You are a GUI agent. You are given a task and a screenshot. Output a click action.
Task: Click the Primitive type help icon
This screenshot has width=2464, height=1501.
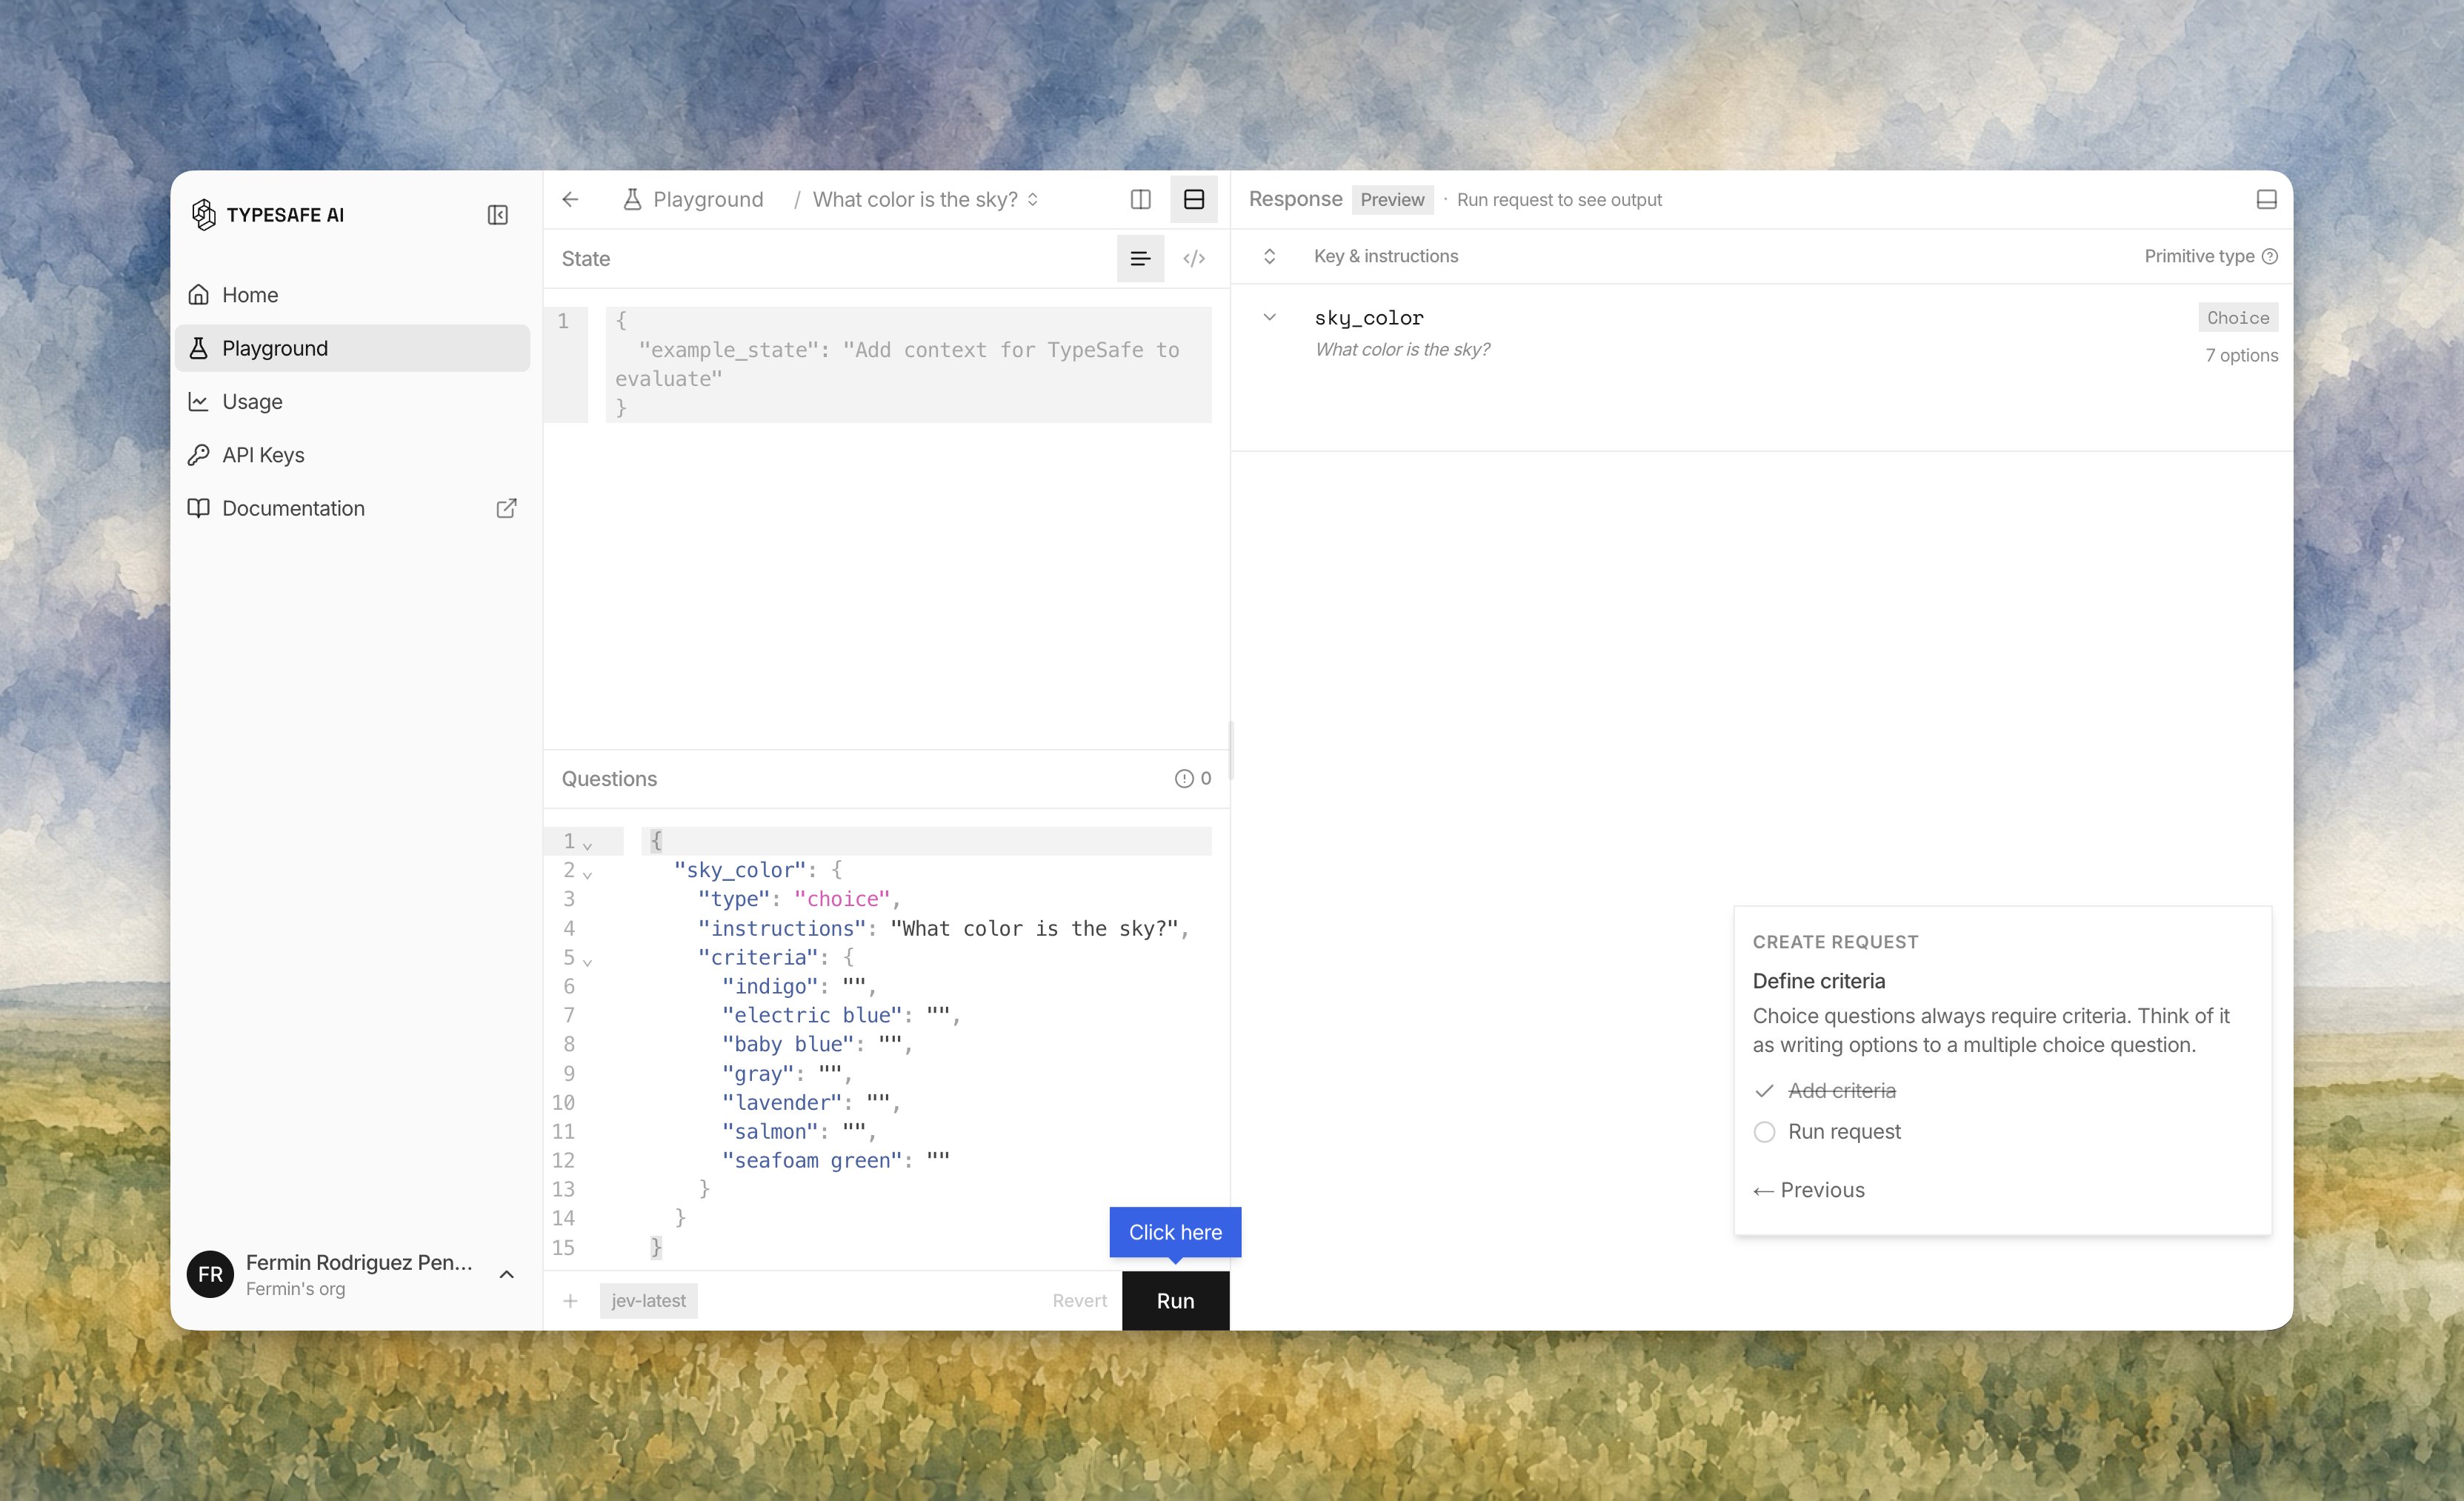(x=2269, y=256)
